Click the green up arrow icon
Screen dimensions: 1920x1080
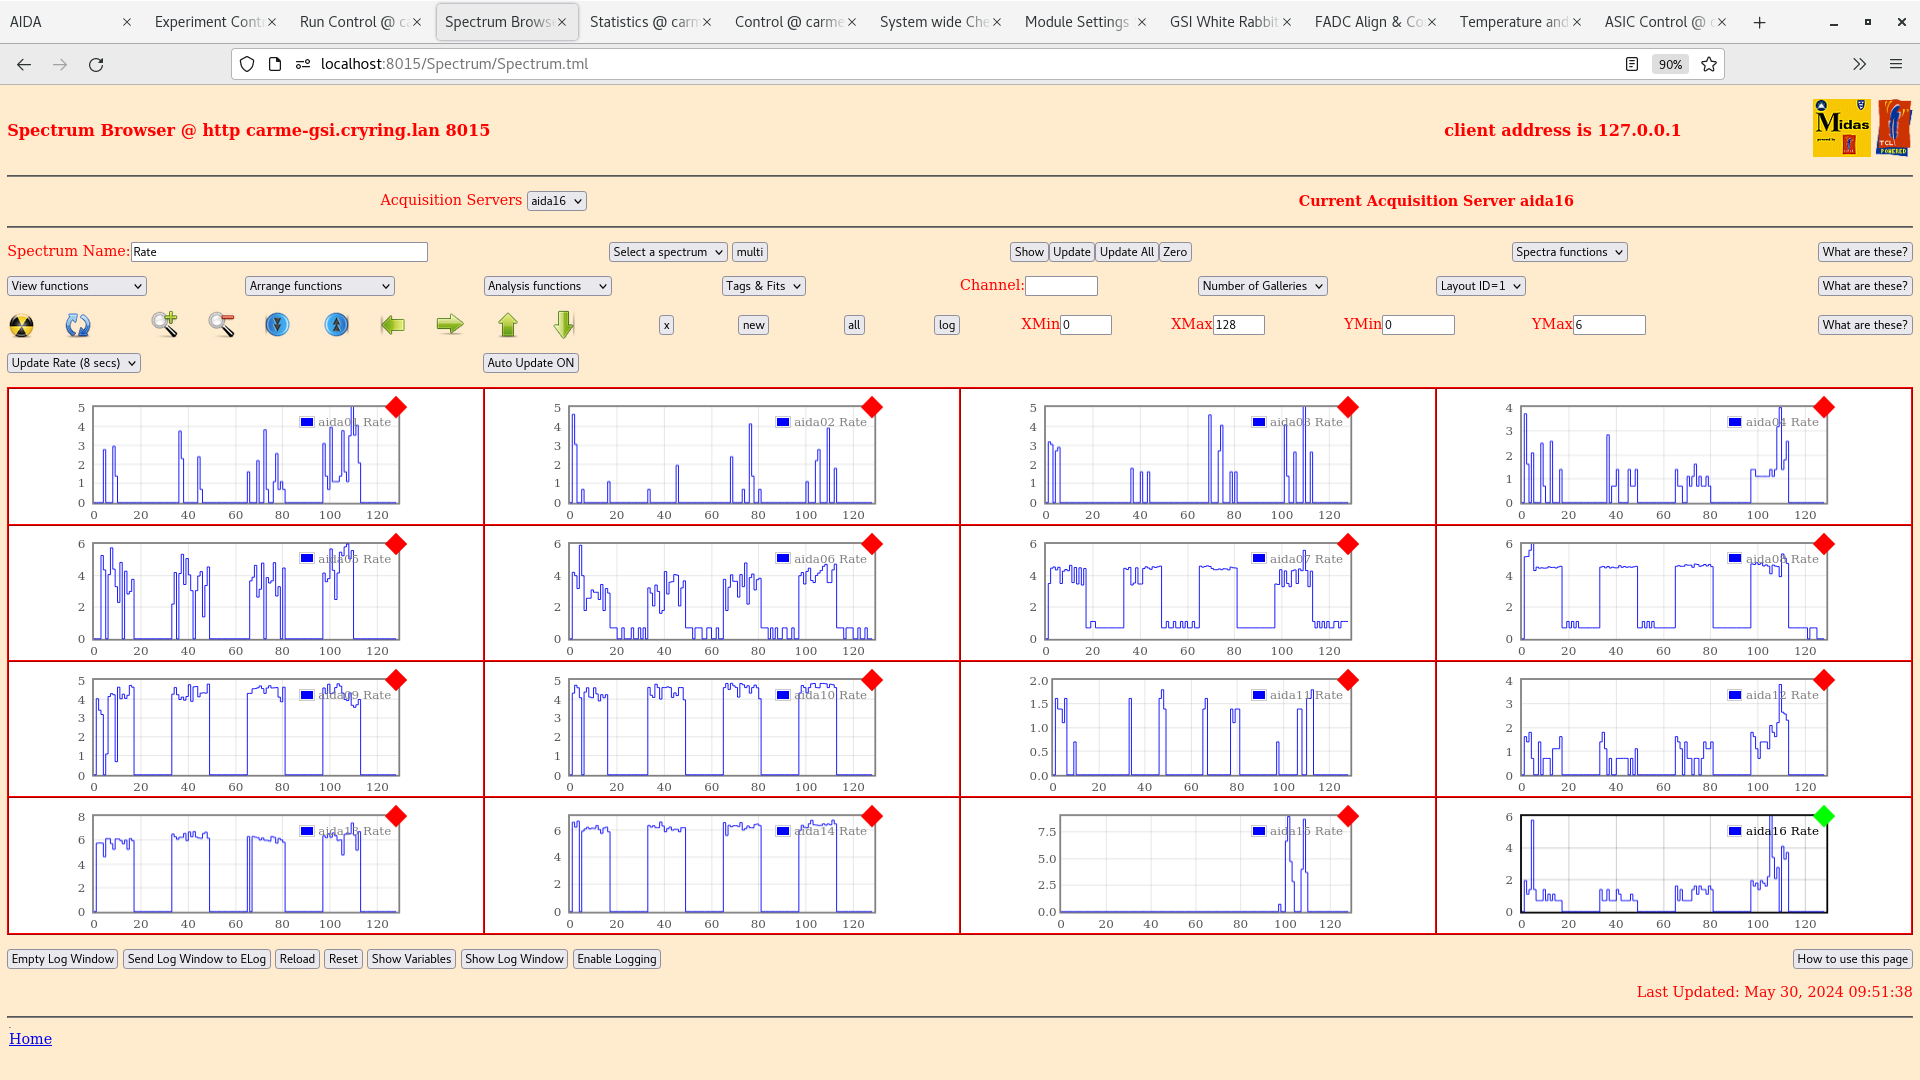[508, 325]
